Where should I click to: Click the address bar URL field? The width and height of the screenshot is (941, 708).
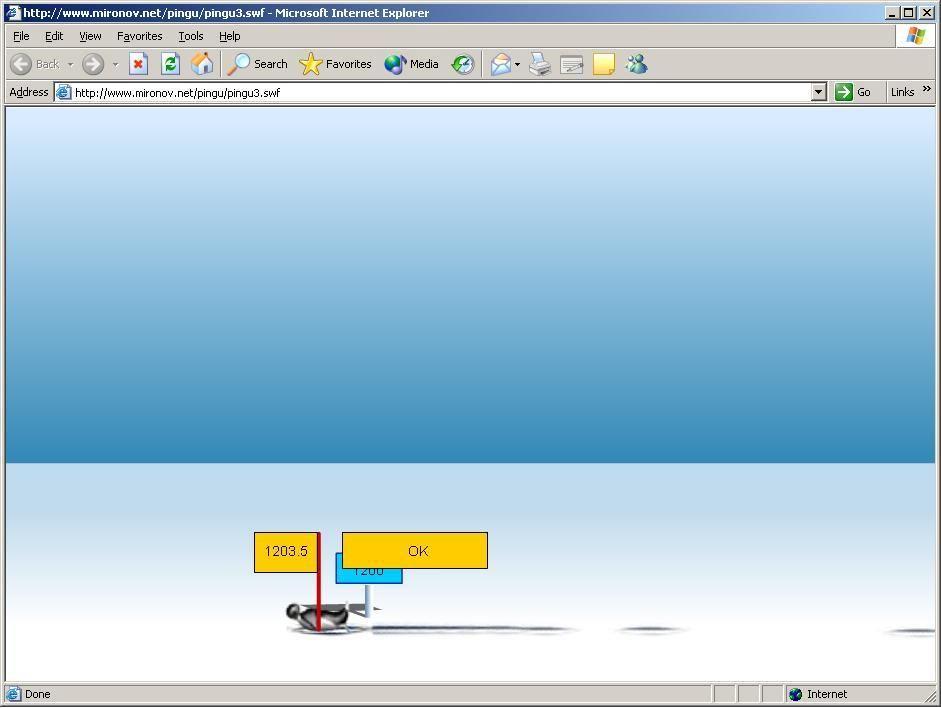pos(440,92)
